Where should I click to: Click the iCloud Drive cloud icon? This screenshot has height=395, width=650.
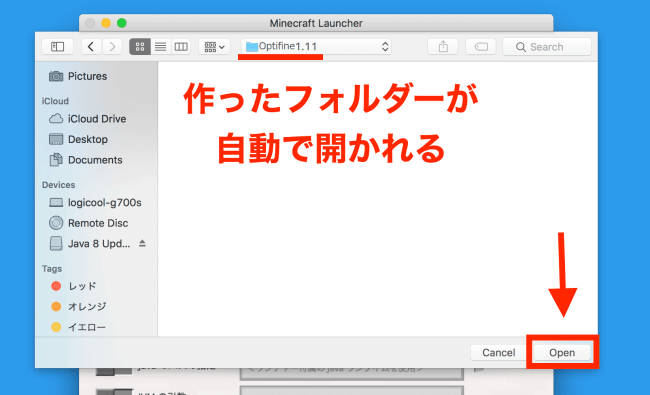(x=56, y=119)
